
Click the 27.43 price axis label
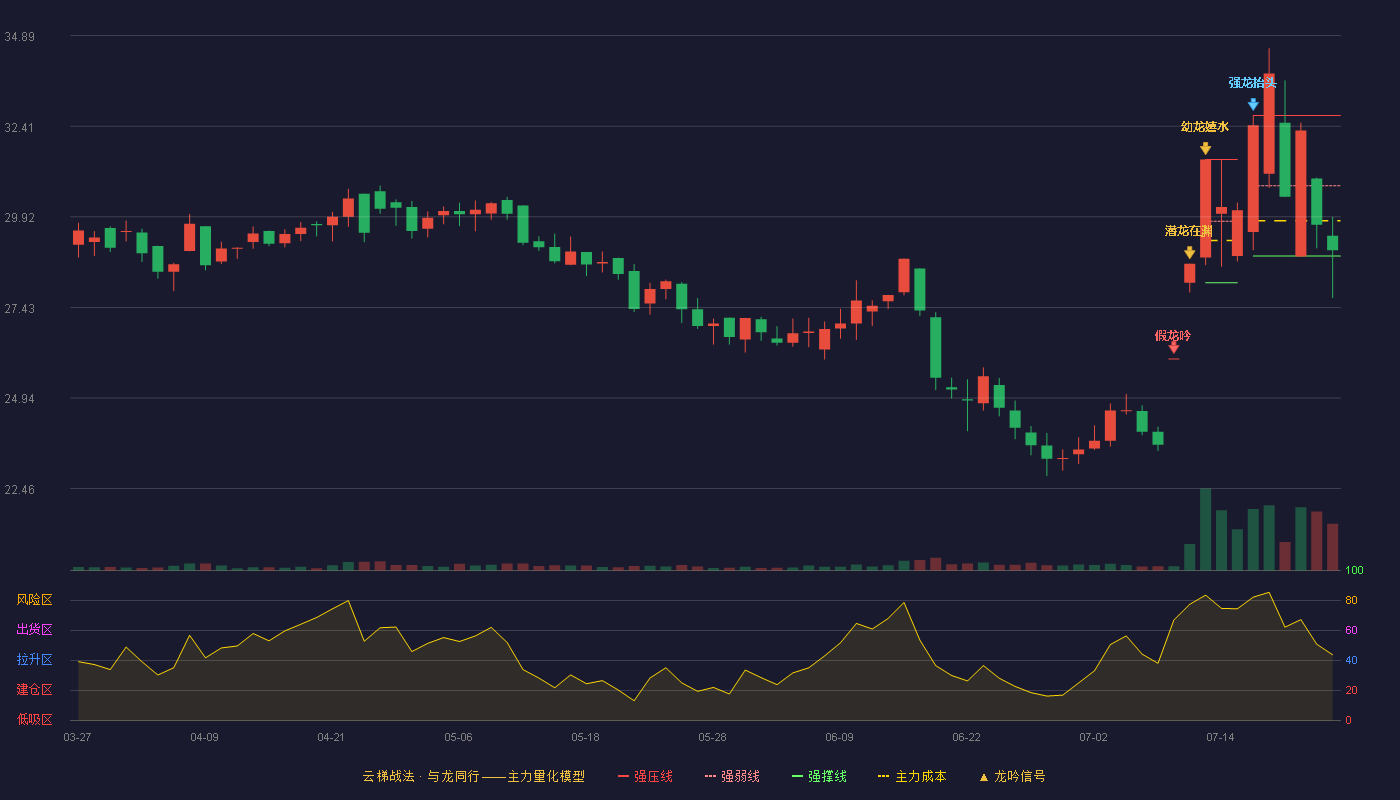(x=19, y=309)
